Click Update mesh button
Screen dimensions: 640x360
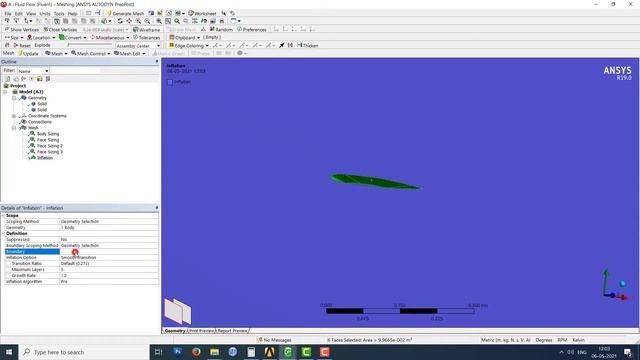pos(28,53)
